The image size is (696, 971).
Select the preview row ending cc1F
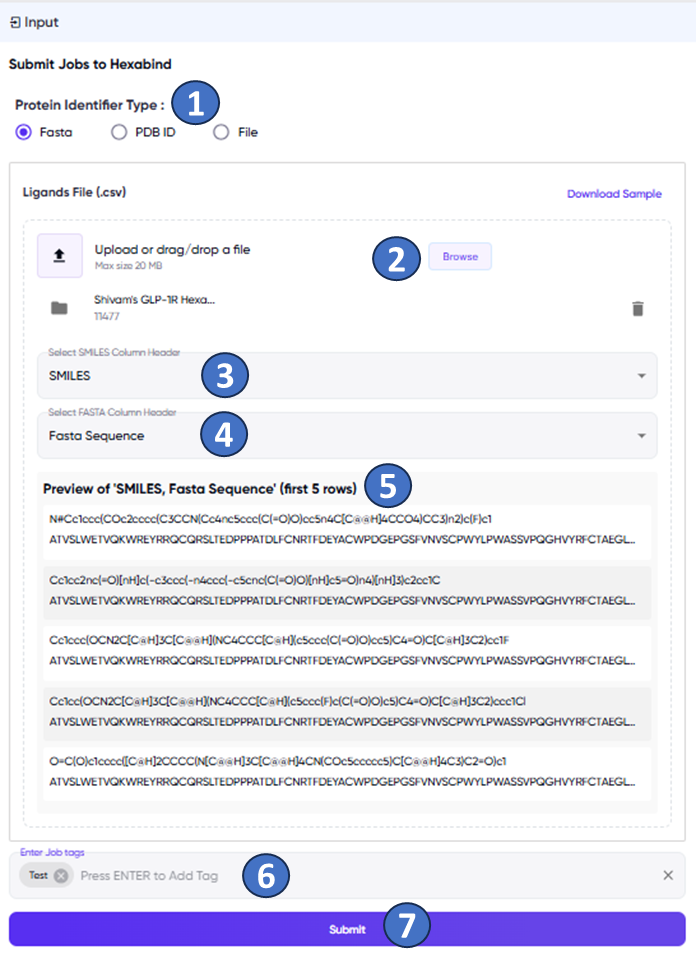coord(344,650)
